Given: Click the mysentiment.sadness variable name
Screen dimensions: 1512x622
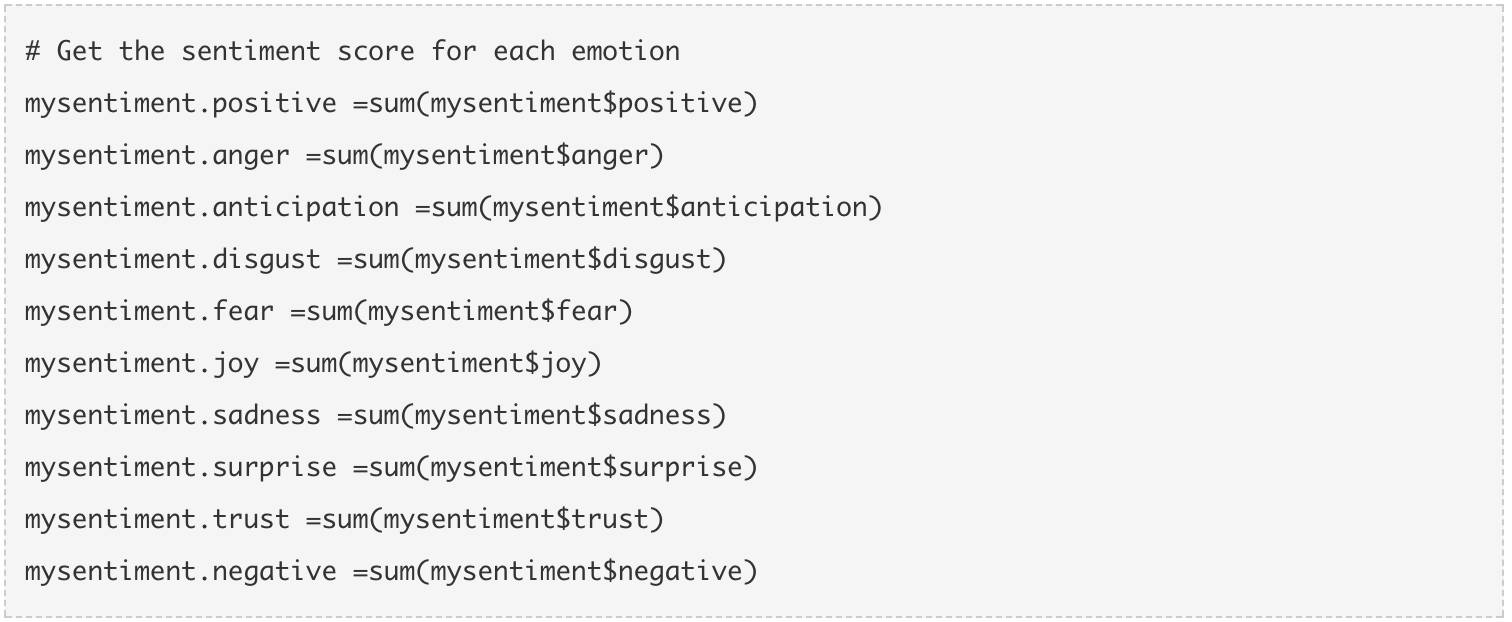Looking at the screenshot, I should point(173,415).
